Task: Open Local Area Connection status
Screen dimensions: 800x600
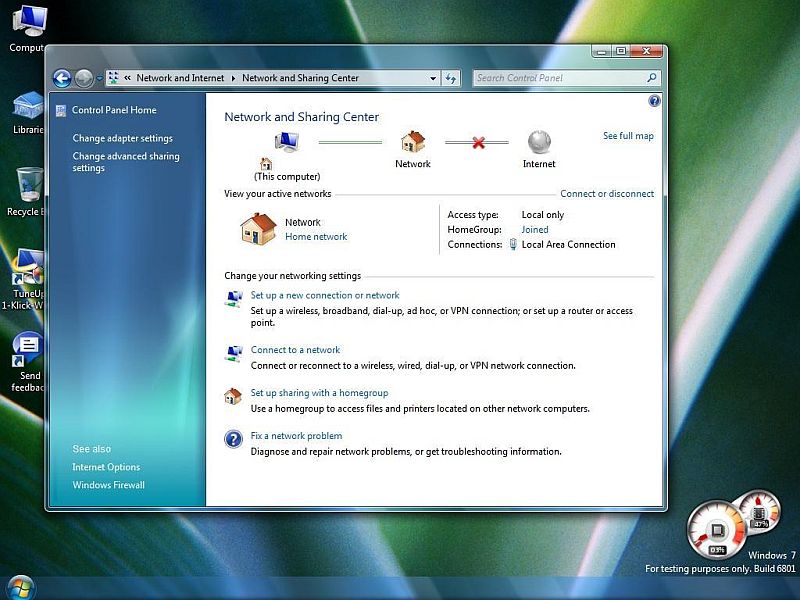Action: [568, 244]
